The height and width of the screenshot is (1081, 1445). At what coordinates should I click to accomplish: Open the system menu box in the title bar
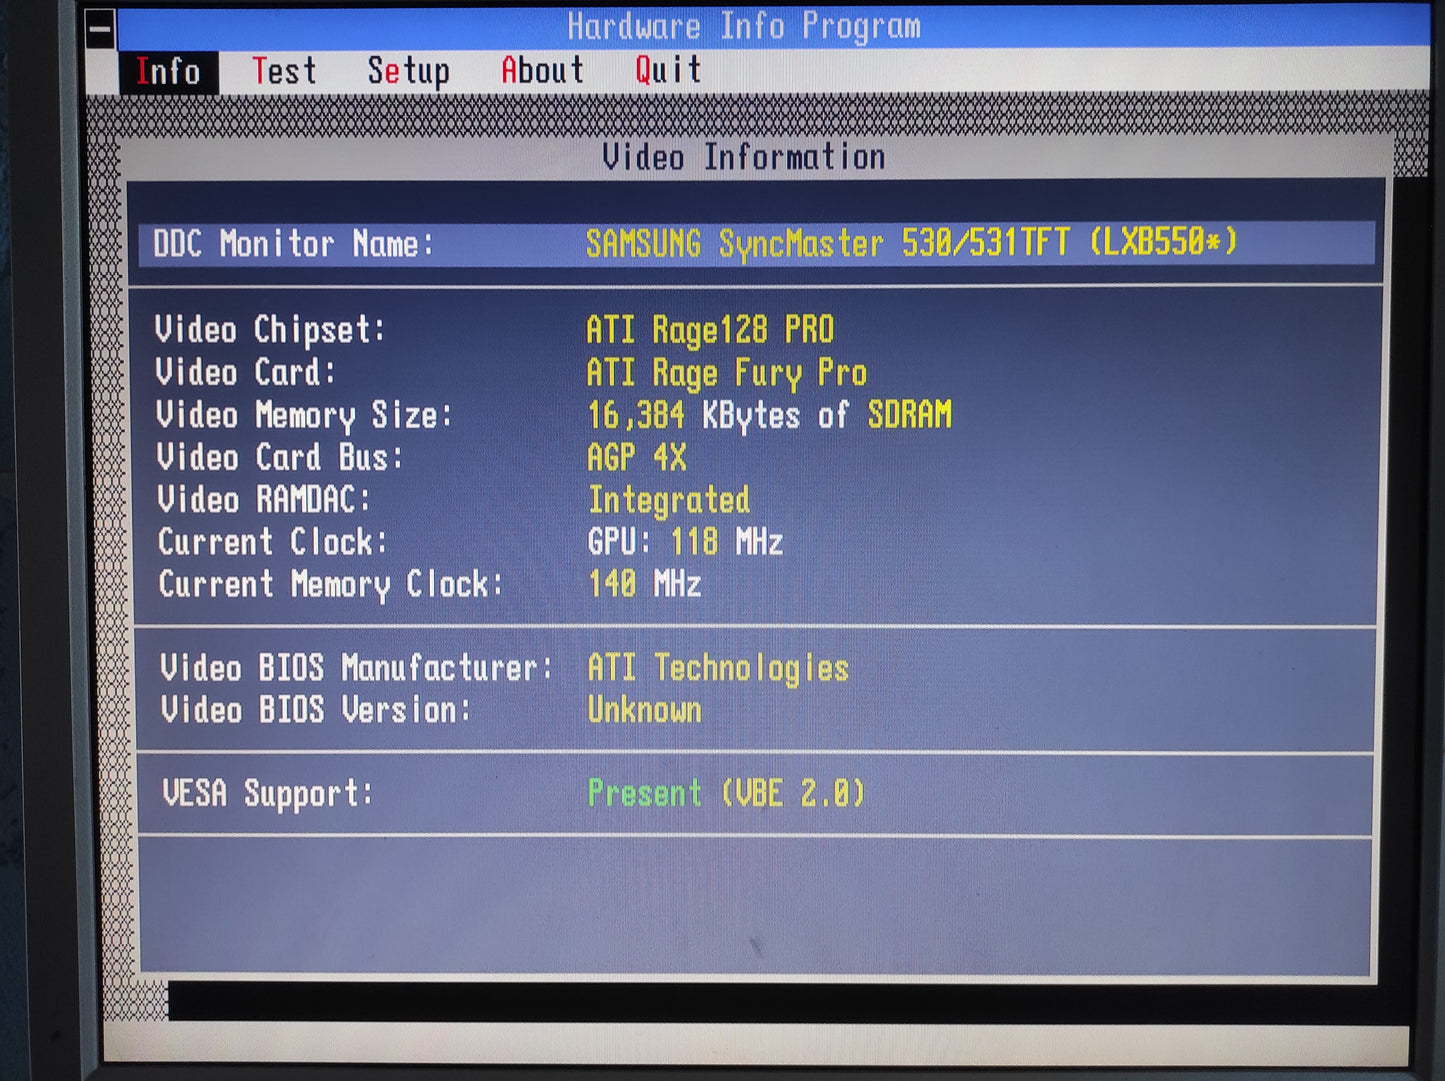pos(98,29)
